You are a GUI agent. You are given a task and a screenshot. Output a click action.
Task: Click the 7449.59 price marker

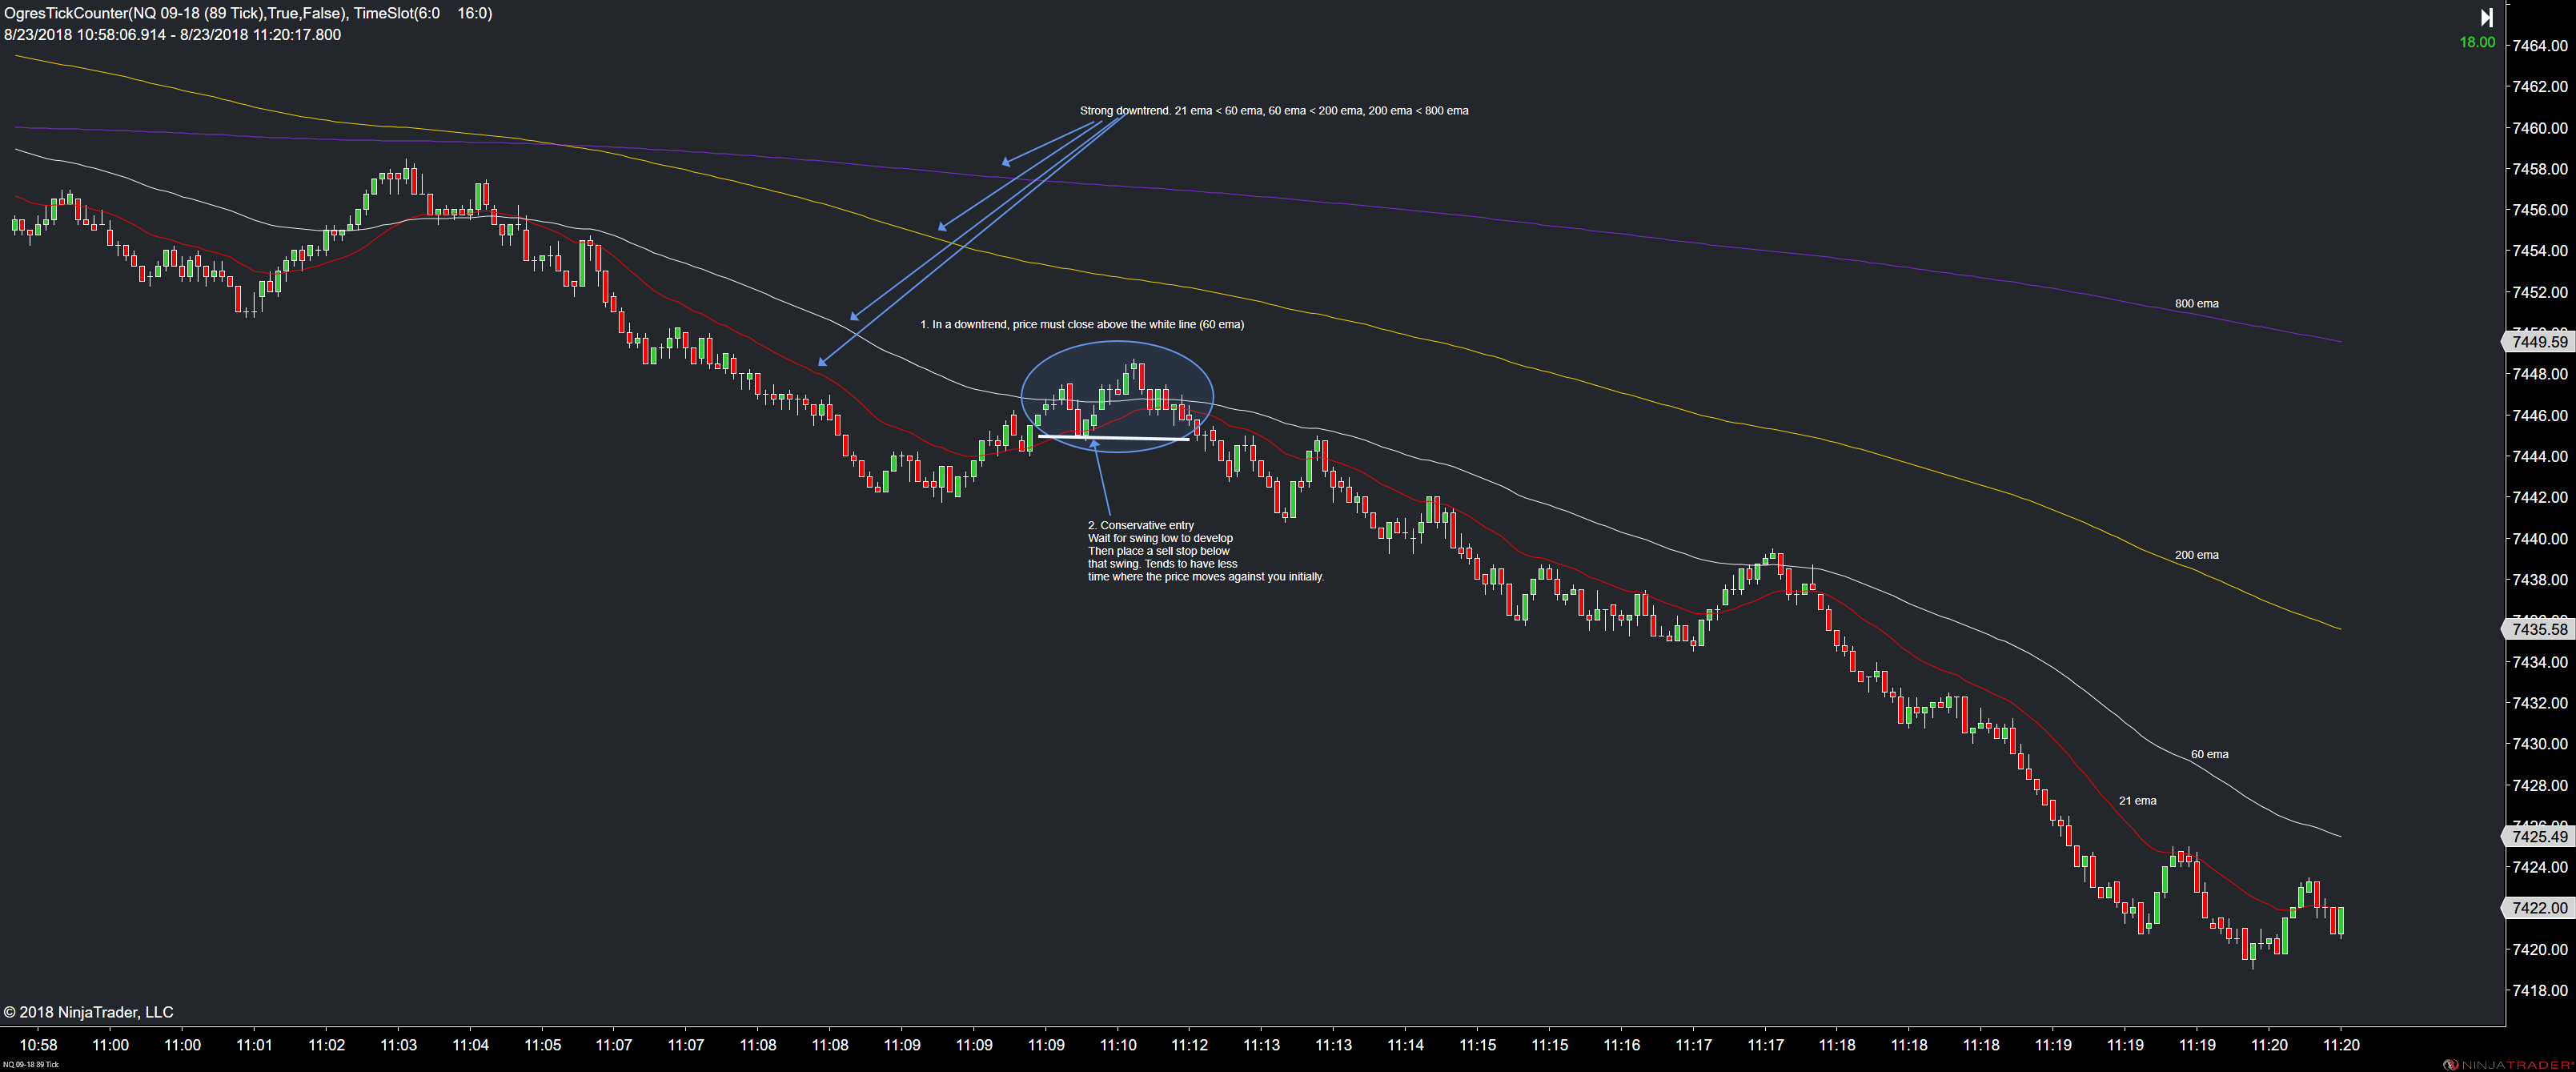pos(2538,342)
